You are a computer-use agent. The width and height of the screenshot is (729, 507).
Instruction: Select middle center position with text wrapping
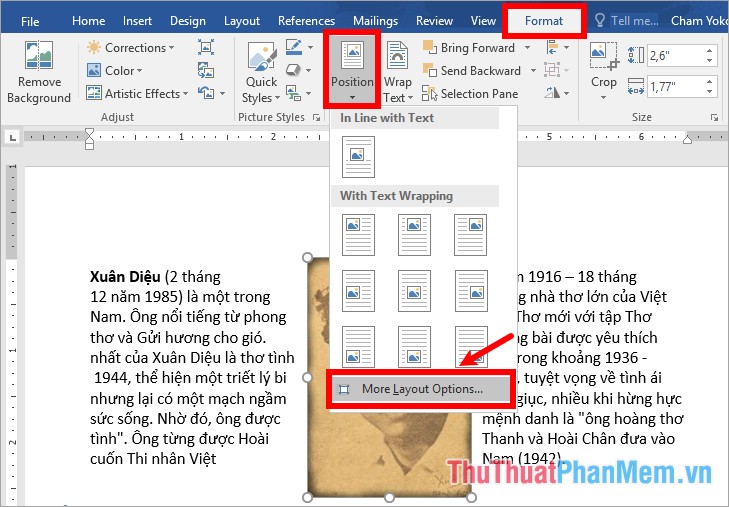tap(414, 291)
